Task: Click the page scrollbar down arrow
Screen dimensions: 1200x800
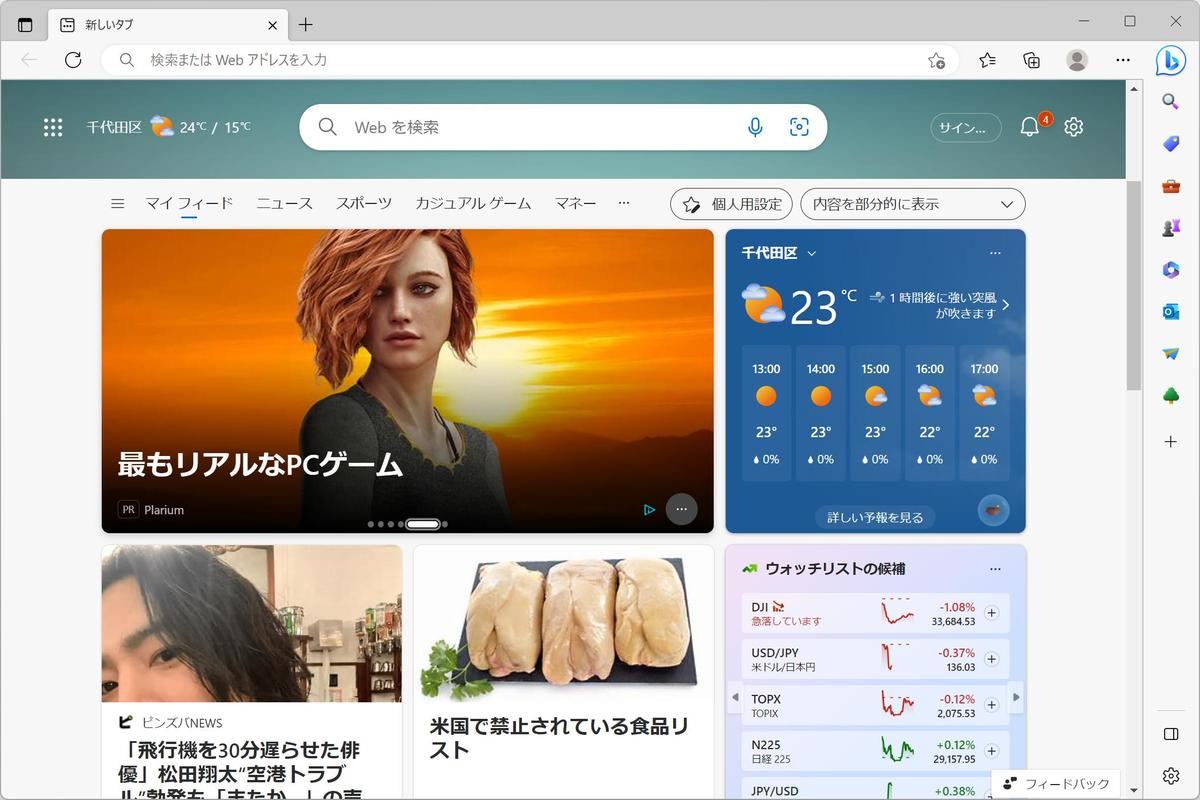Action: [x=1134, y=791]
